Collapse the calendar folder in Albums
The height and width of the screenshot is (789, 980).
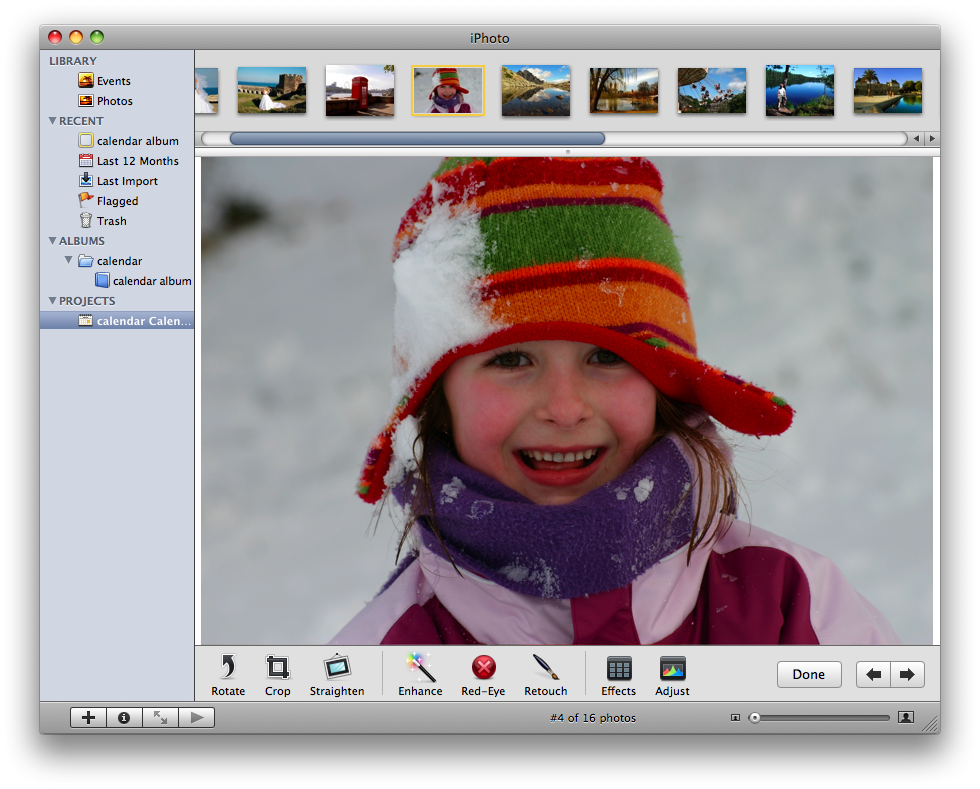tap(69, 261)
